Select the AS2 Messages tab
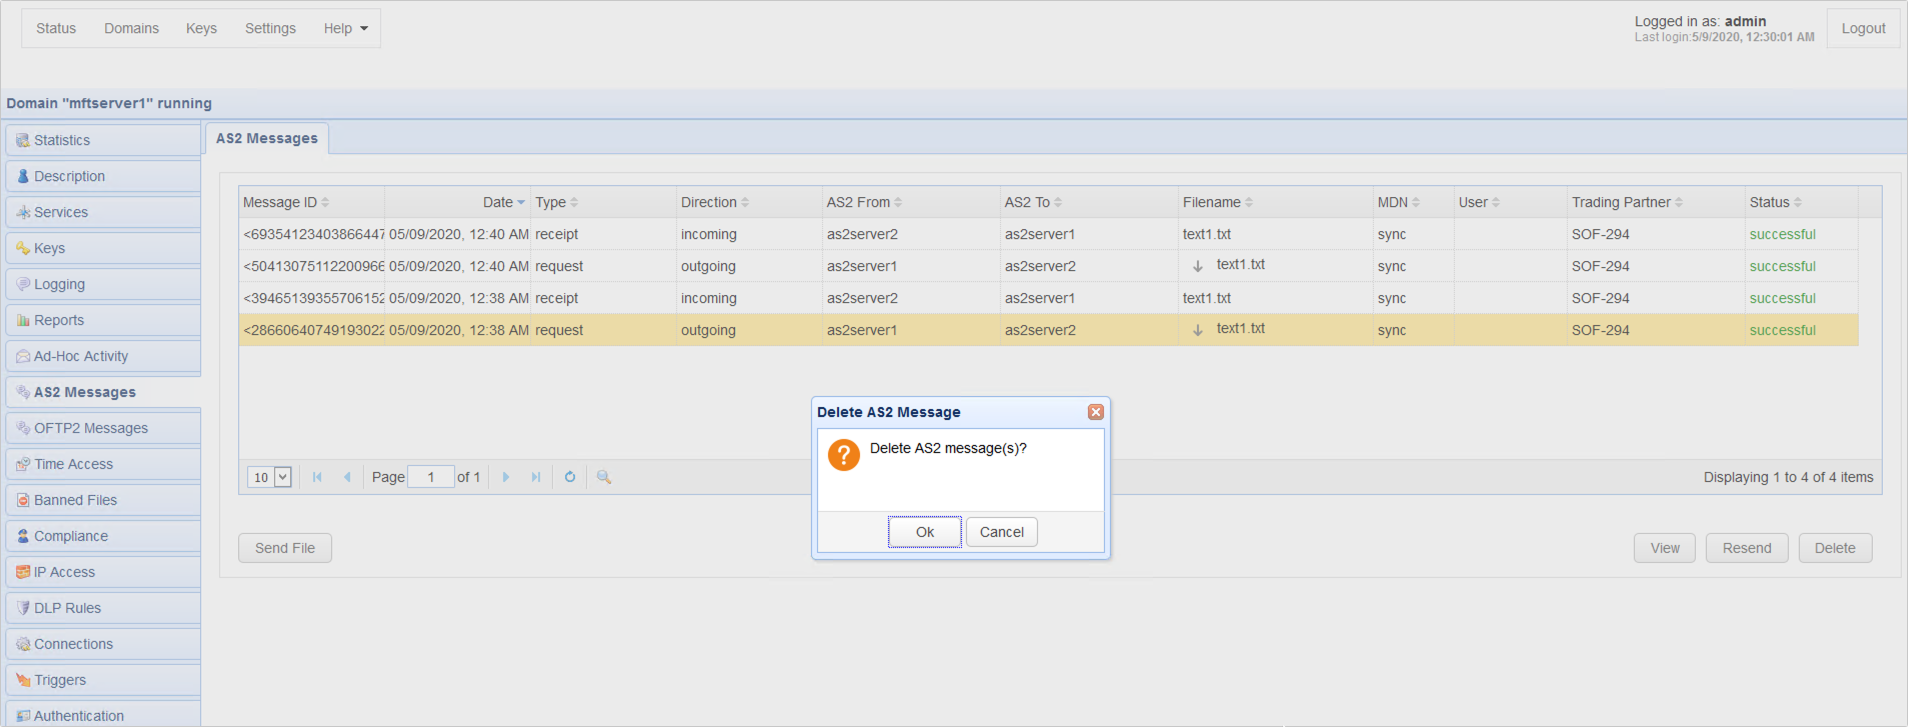The image size is (1908, 727). tap(267, 139)
